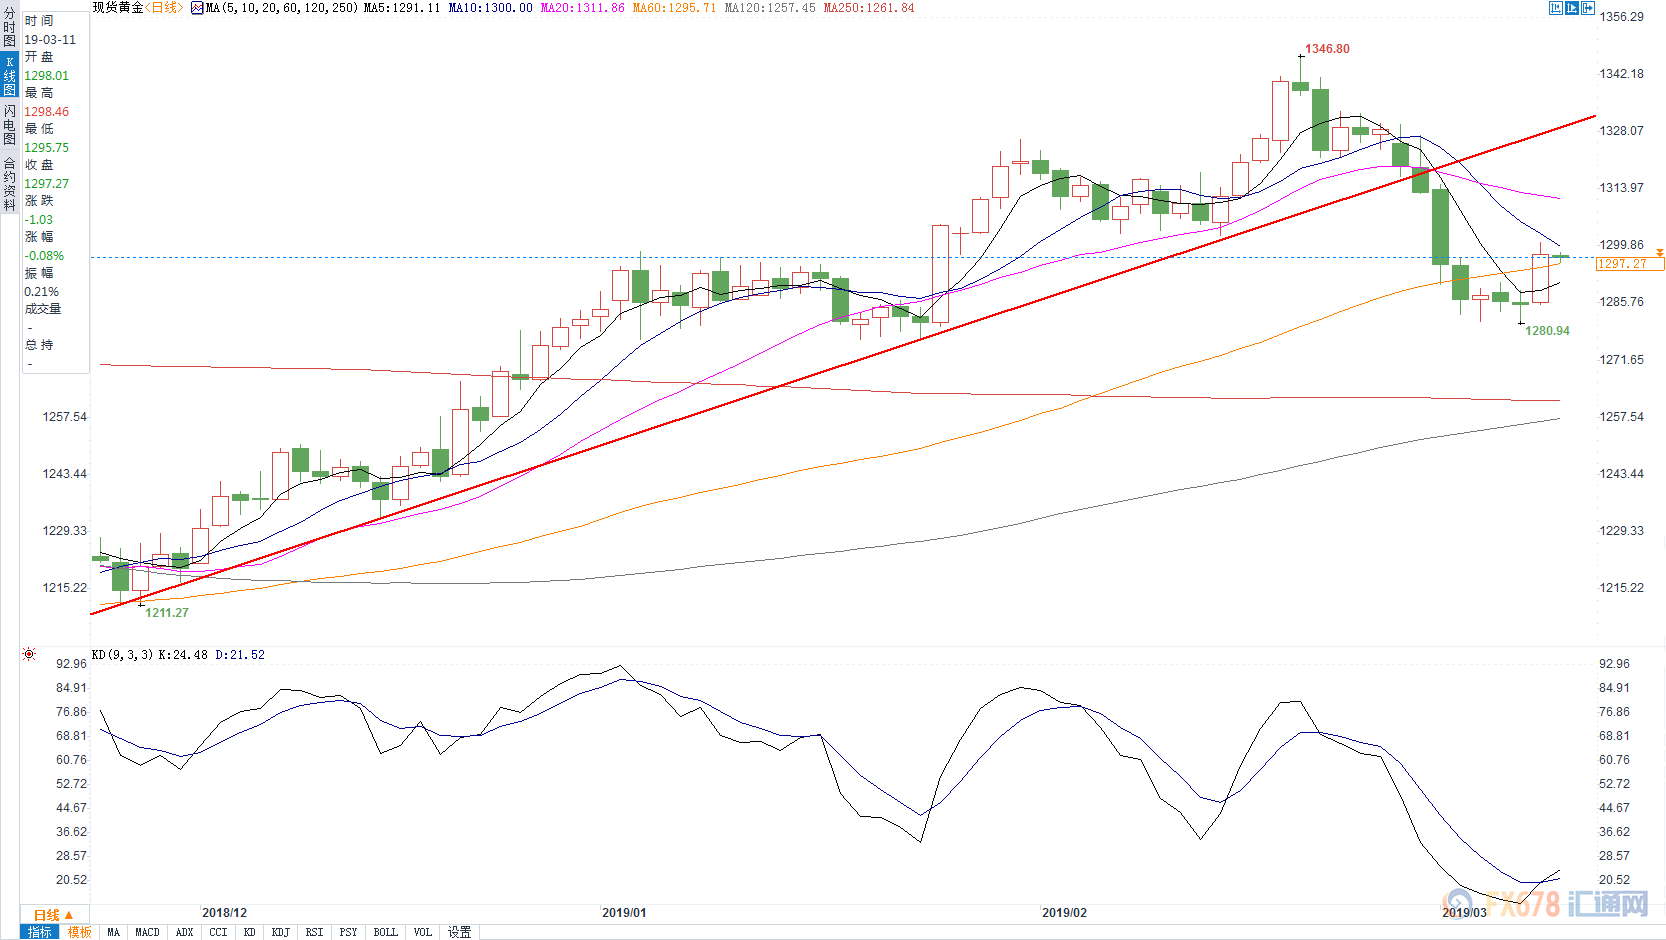Screen dimensions: 1666x940
Task: Click the 成交量 volume label
Action: coord(43,309)
